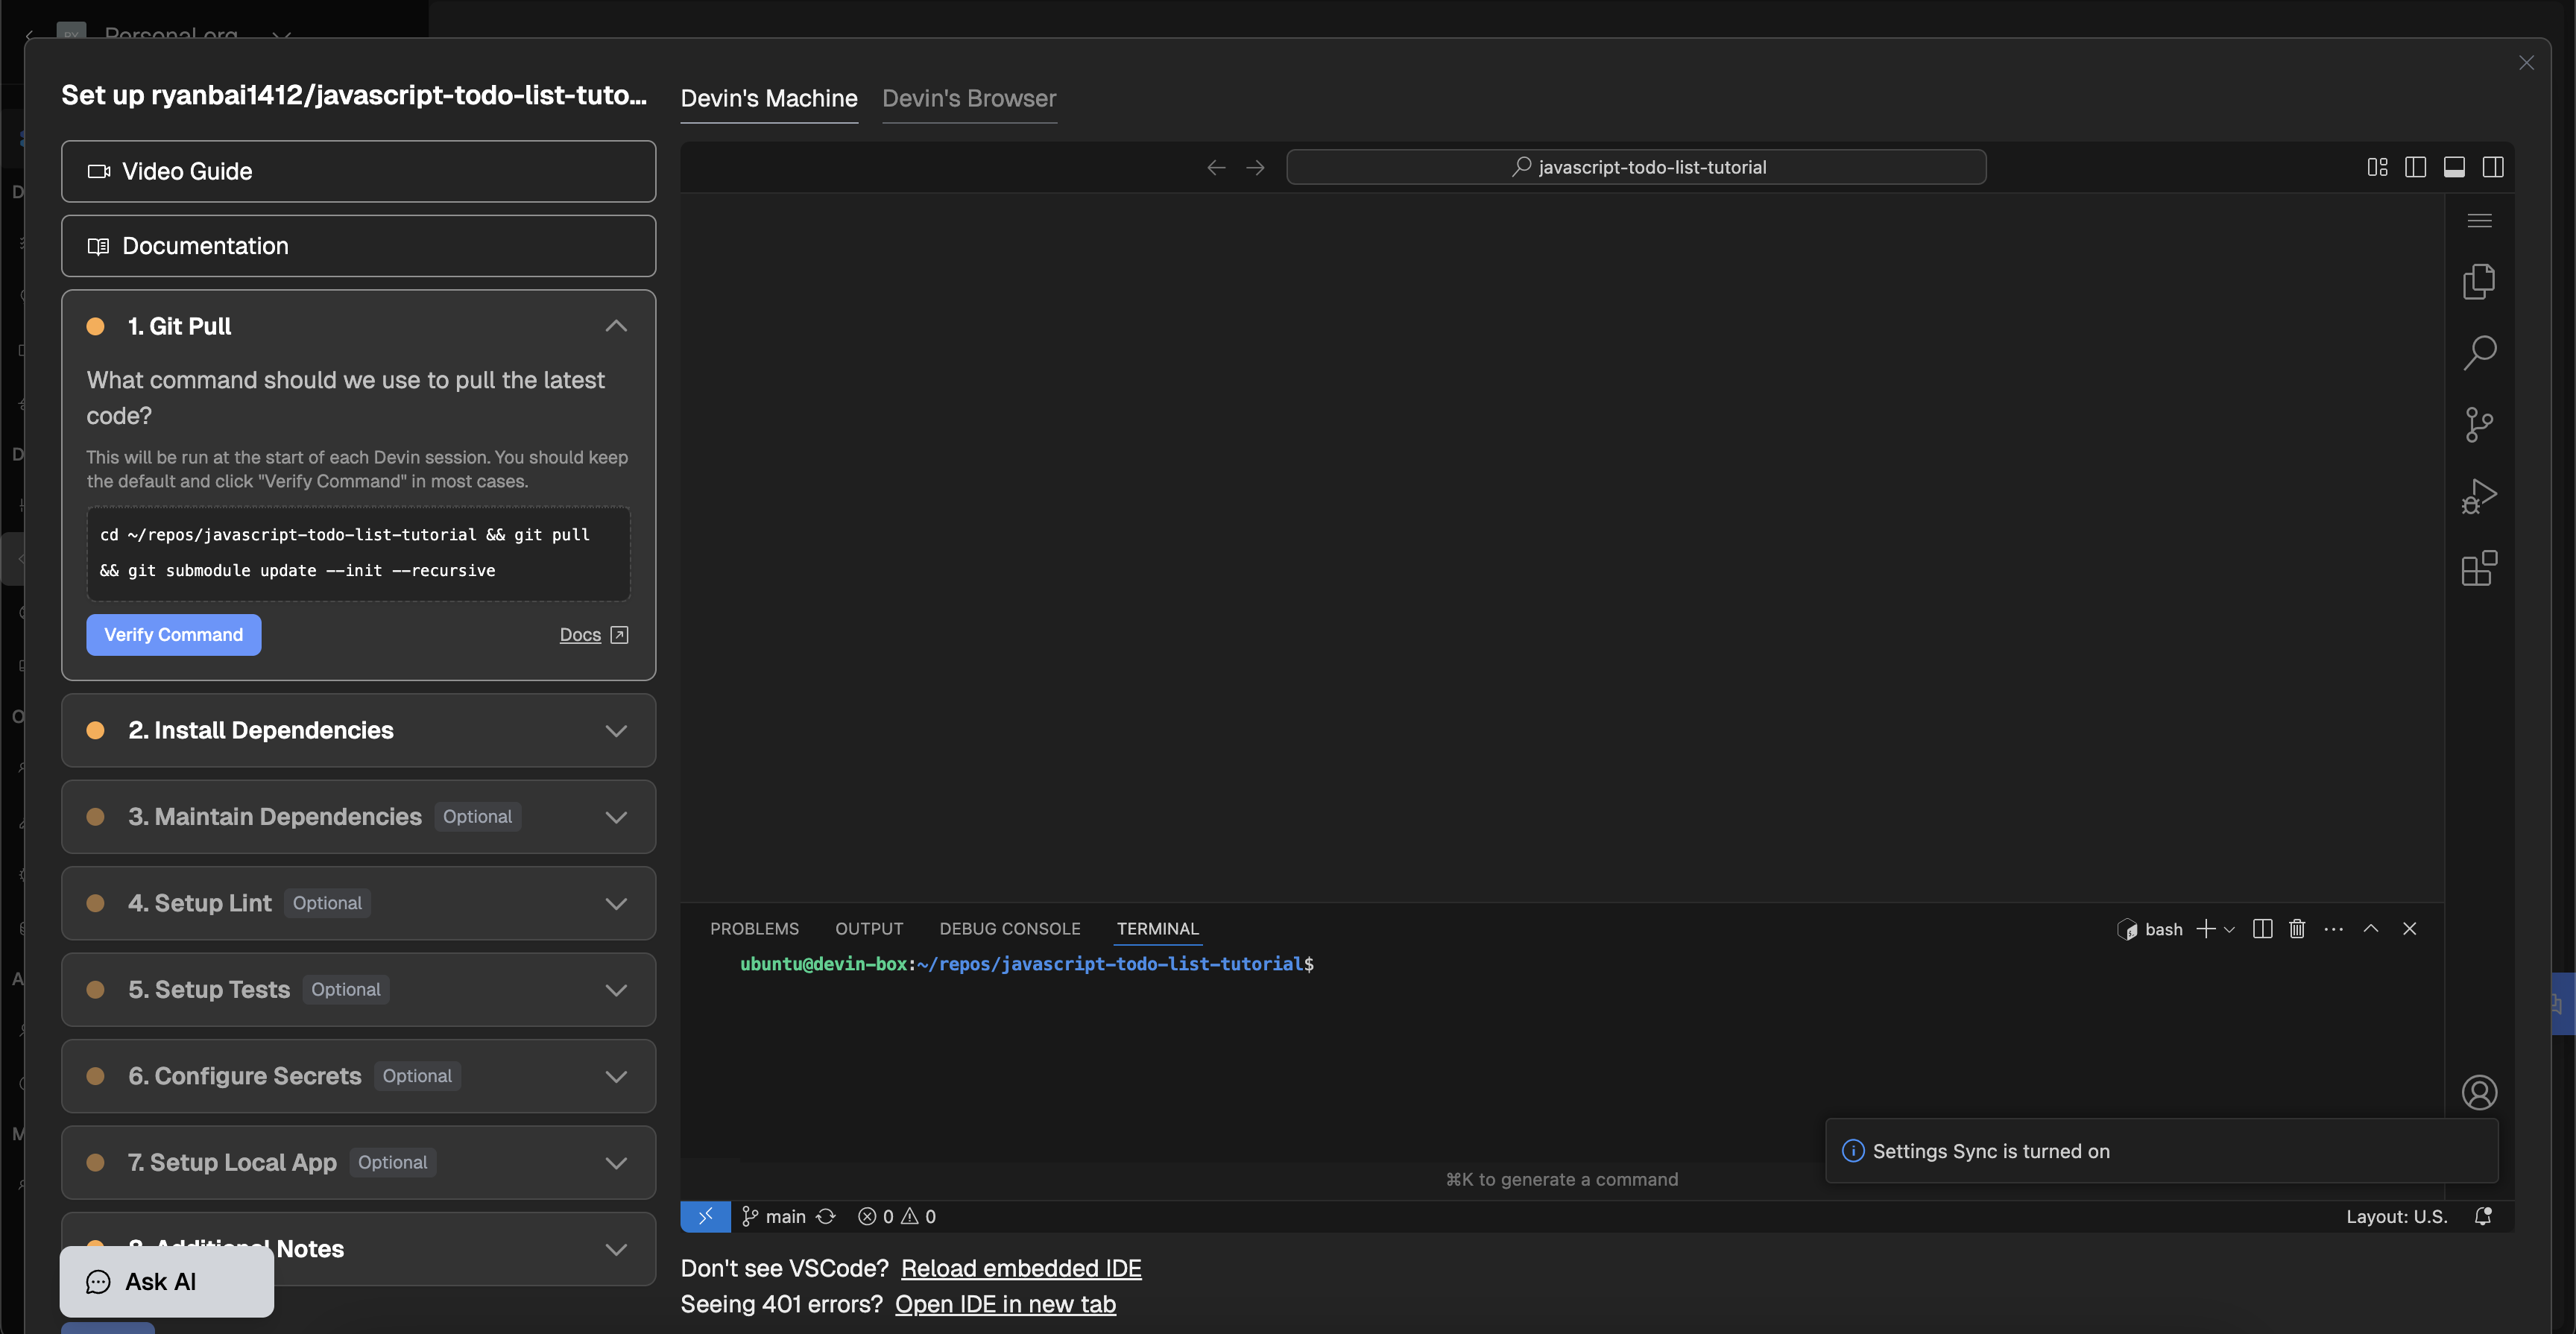2576x1334 pixels.
Task: Click the notifications bell in status bar
Action: pos(2482,1216)
